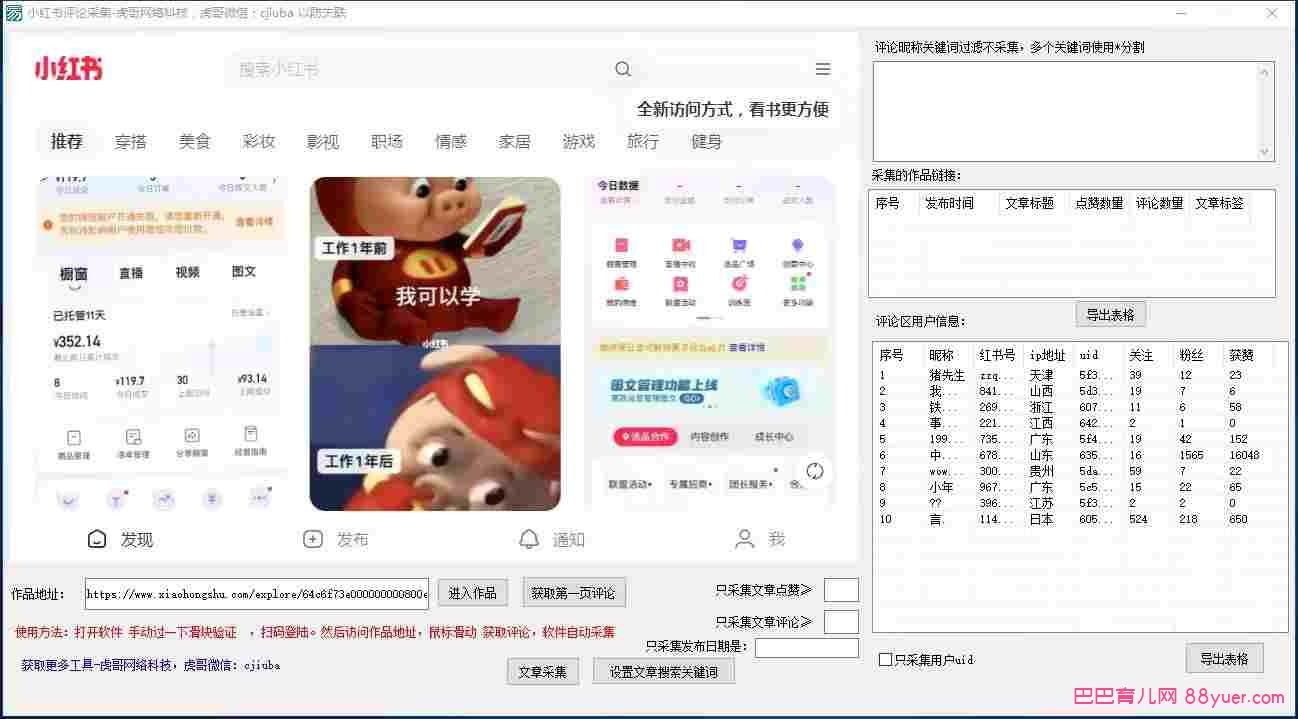Select the 猪先生 nickname cell

(x=947, y=376)
